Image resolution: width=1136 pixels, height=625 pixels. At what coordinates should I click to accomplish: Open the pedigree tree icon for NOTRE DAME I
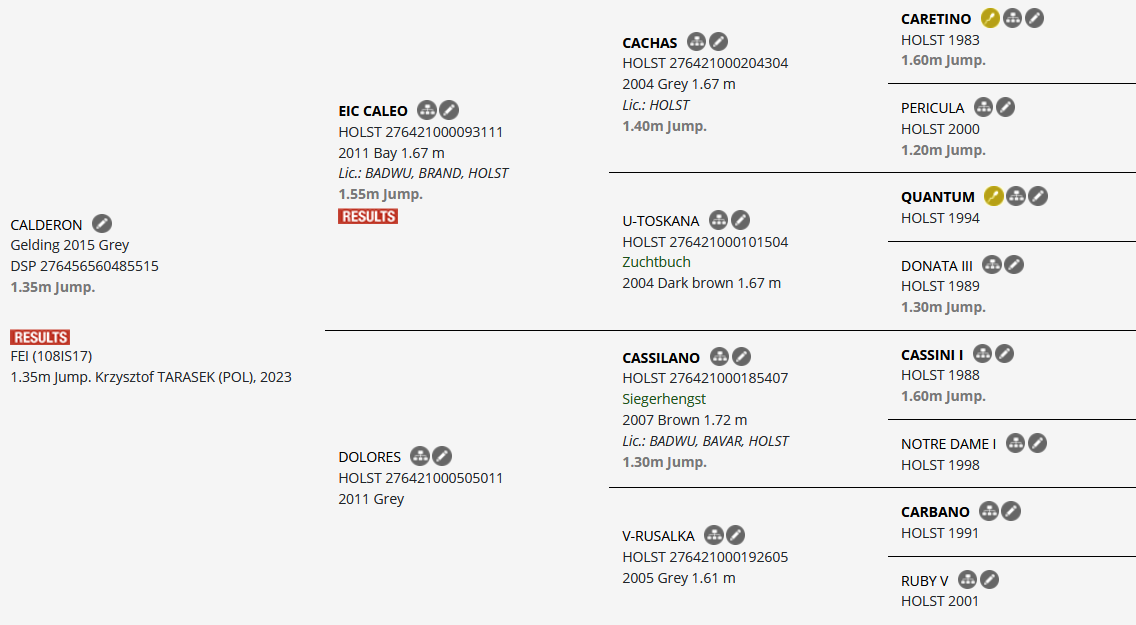tap(1015, 443)
